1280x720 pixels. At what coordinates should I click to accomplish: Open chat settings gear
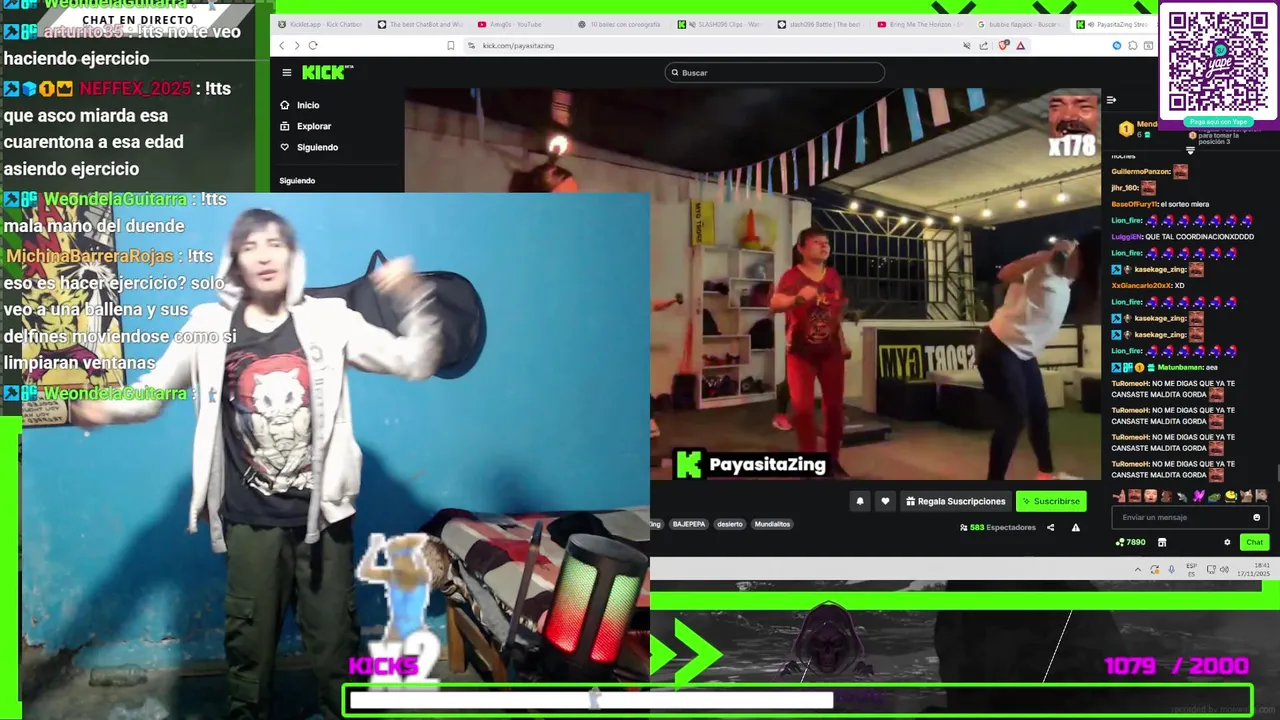(1227, 542)
